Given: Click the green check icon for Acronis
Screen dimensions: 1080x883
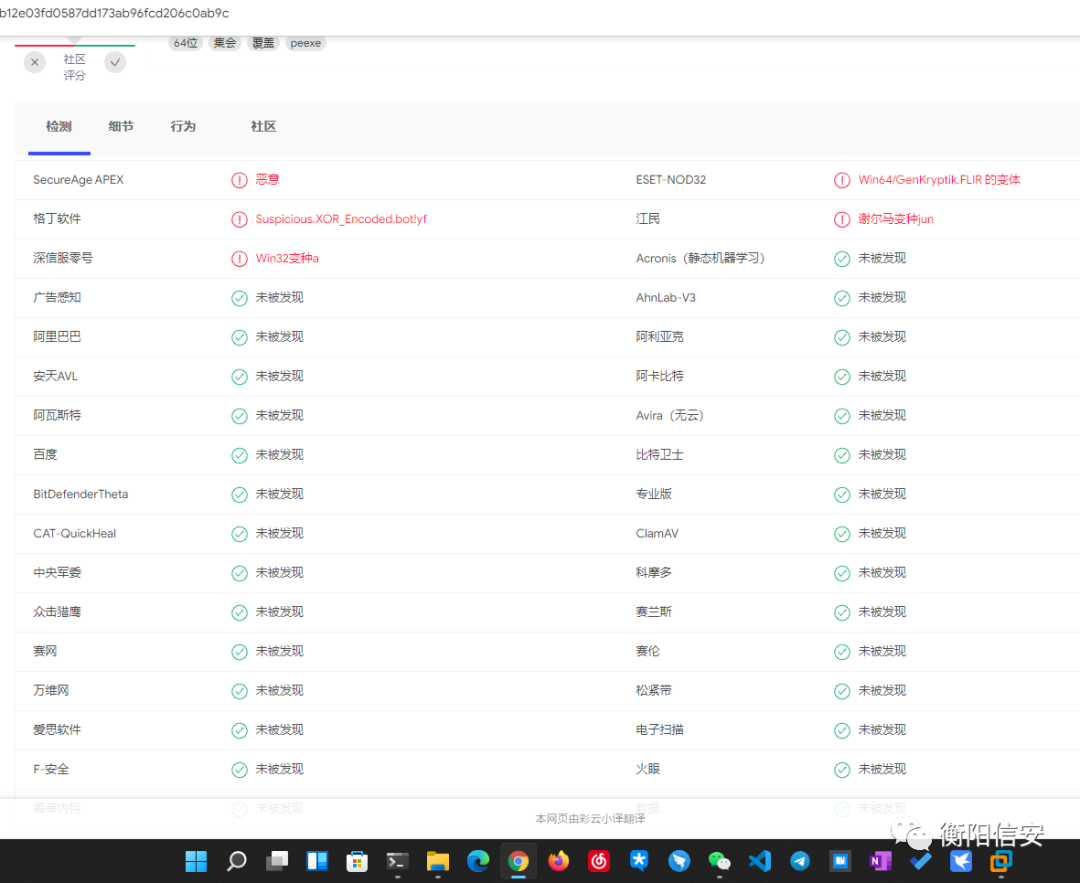Looking at the screenshot, I should [x=842, y=259].
